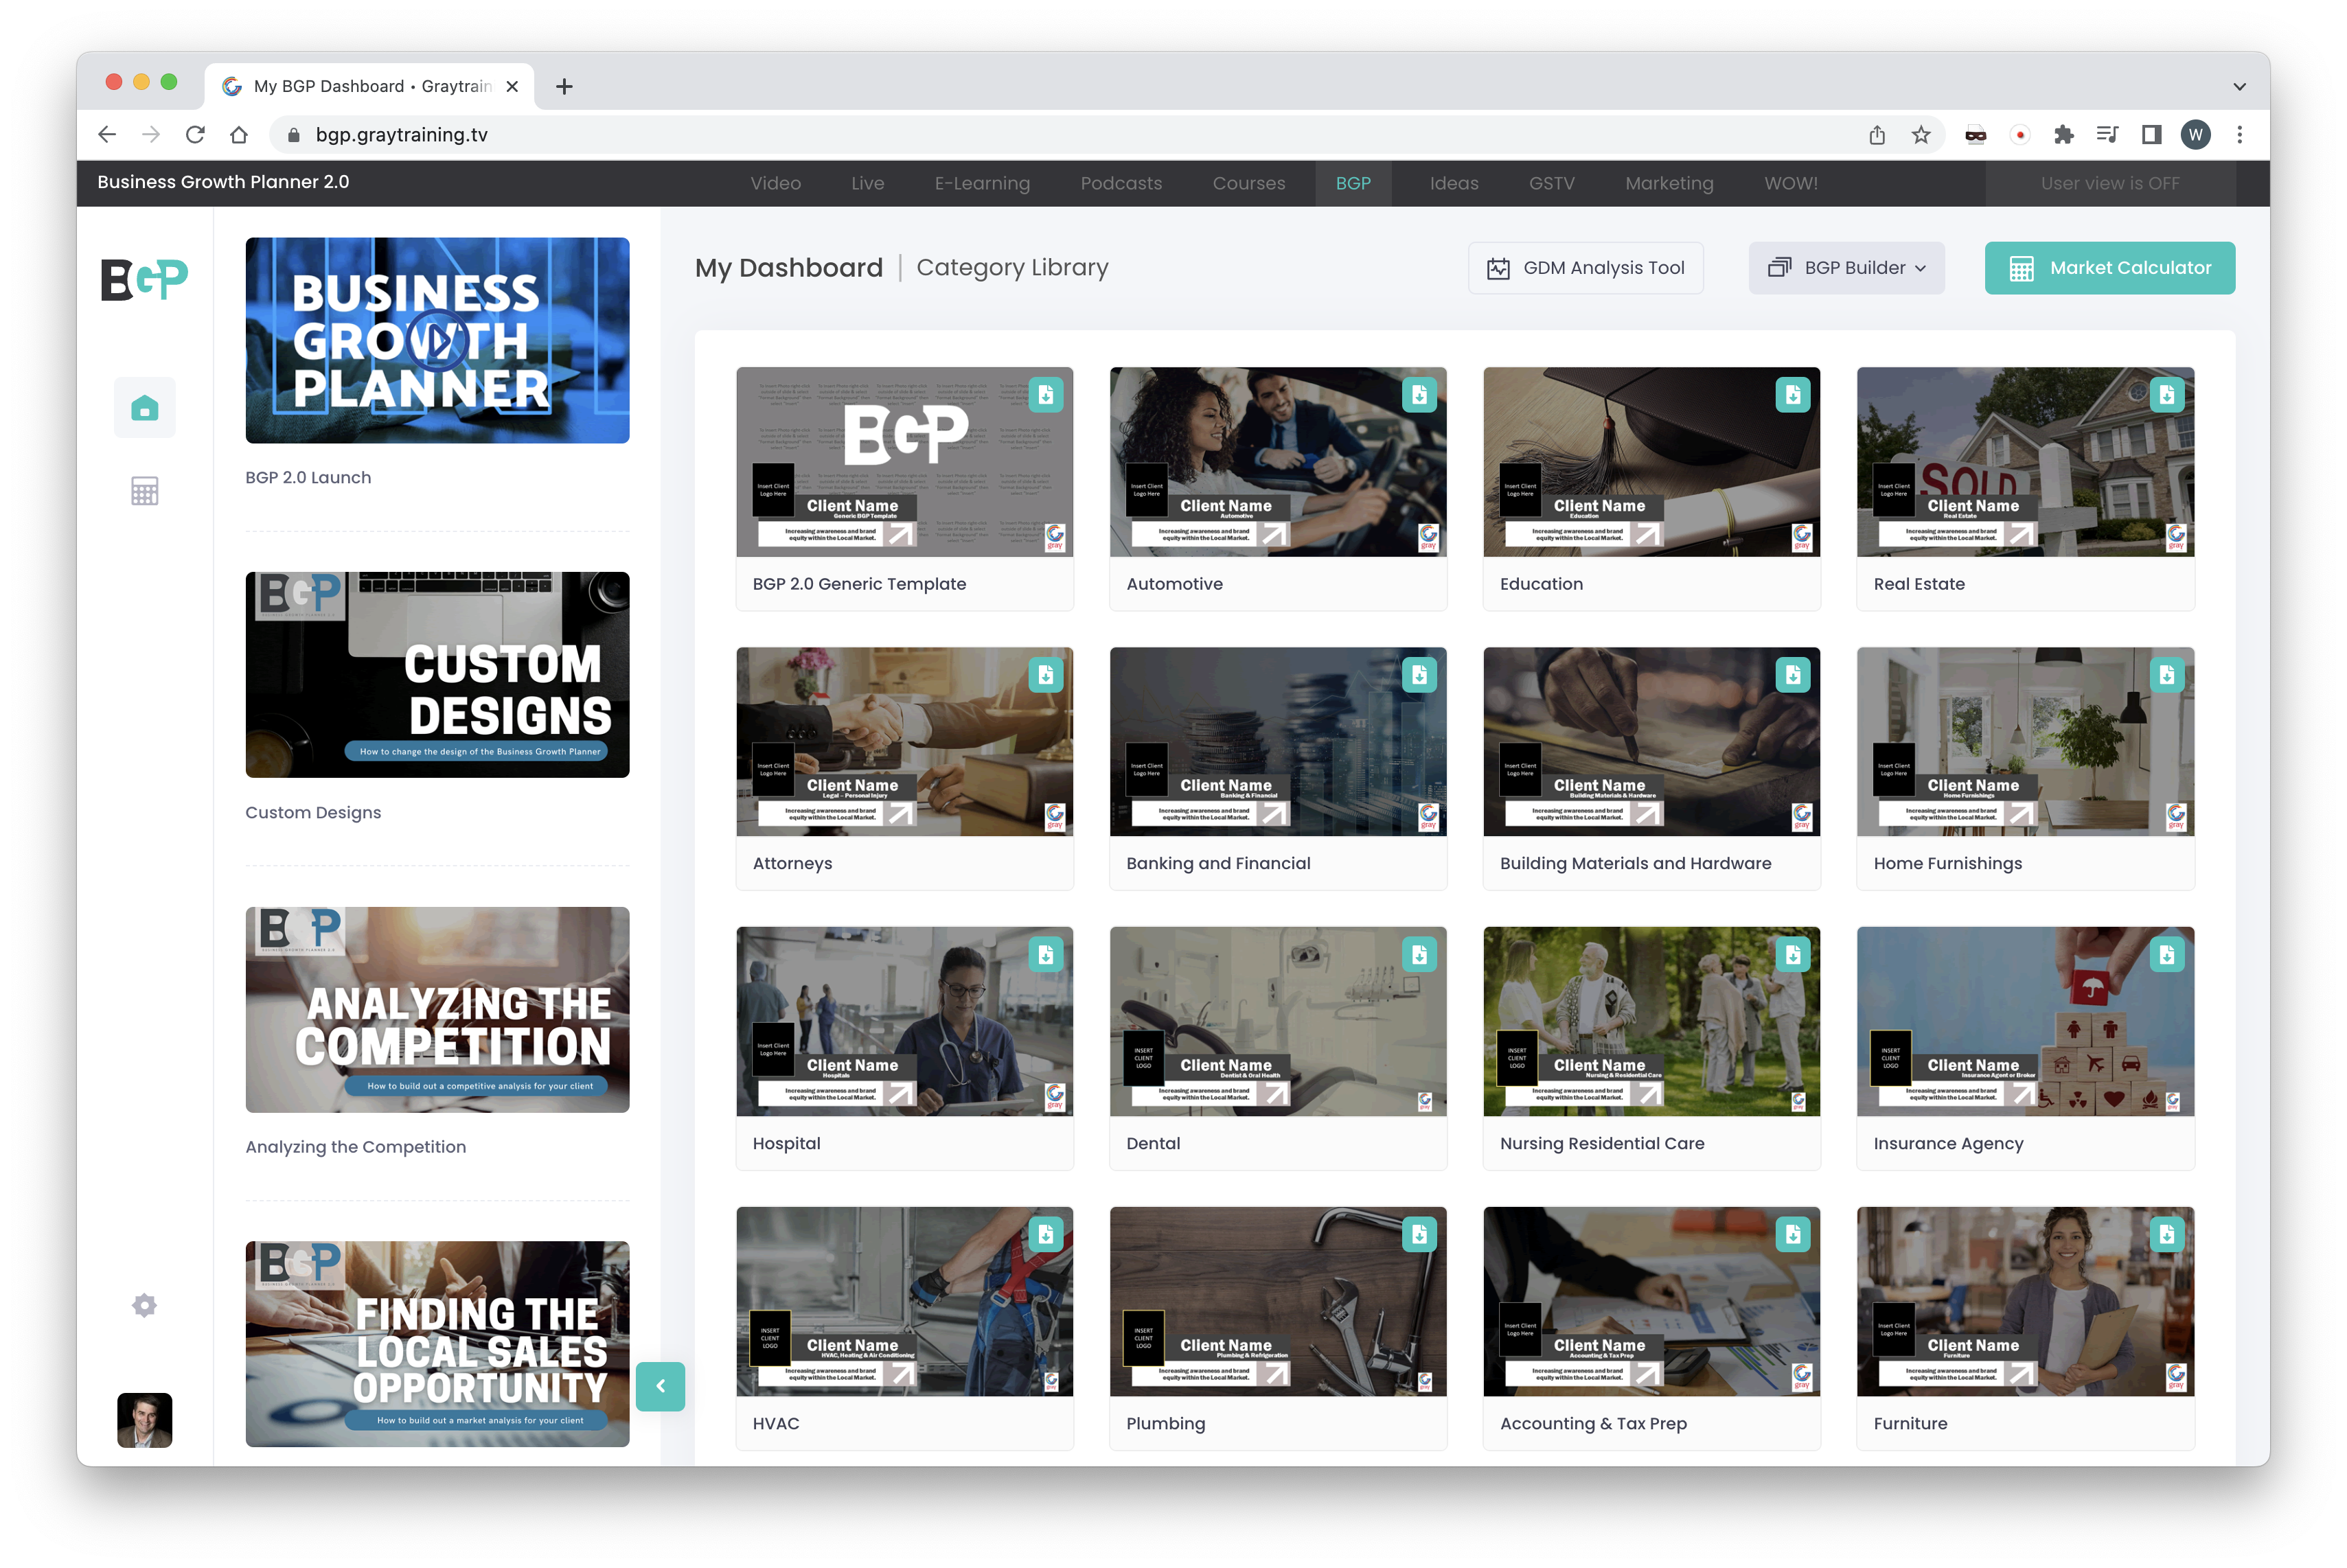Open Chrome's three-dot menu
The height and width of the screenshot is (1568, 2347).
point(2239,135)
